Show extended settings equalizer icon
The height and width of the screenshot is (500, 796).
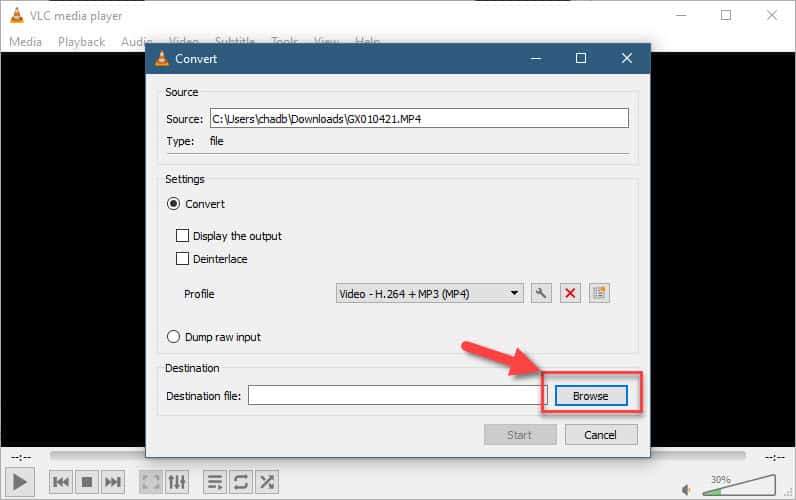tap(177, 482)
